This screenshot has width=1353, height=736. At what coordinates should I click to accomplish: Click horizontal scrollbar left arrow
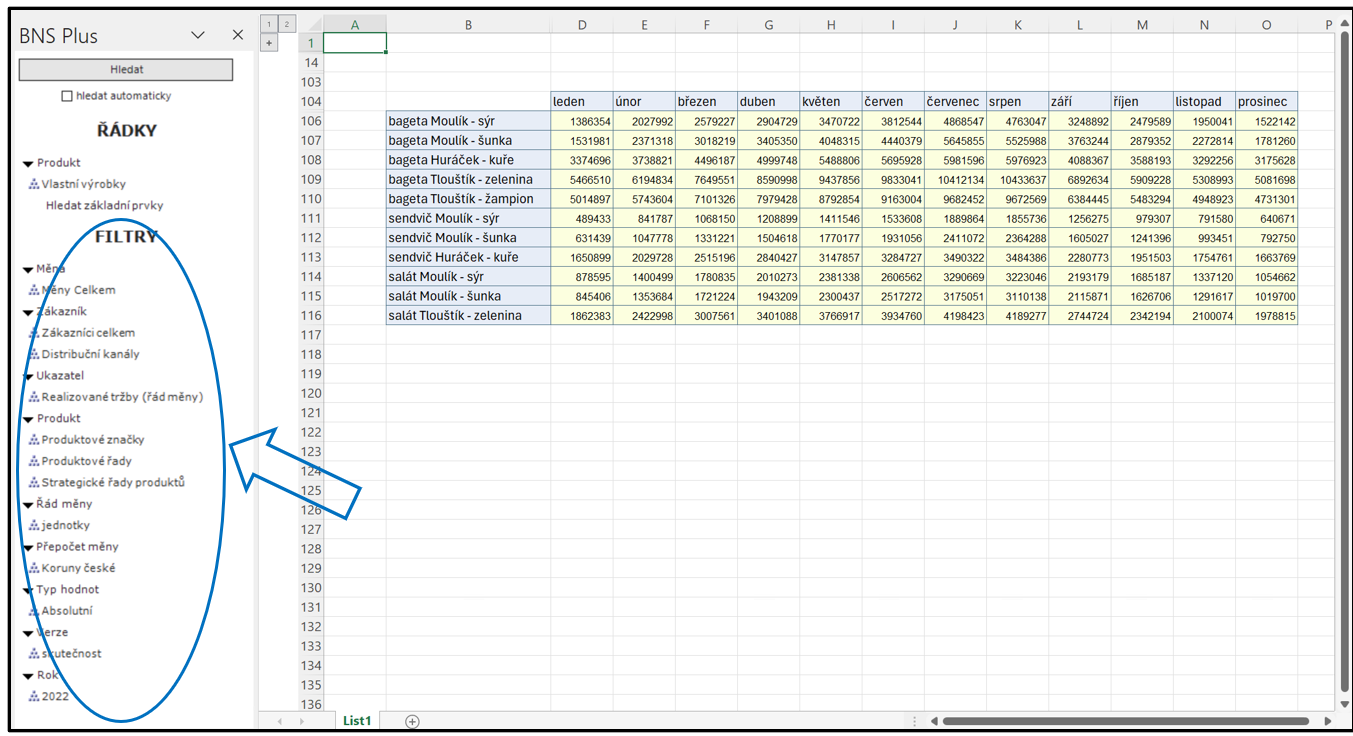click(x=934, y=721)
